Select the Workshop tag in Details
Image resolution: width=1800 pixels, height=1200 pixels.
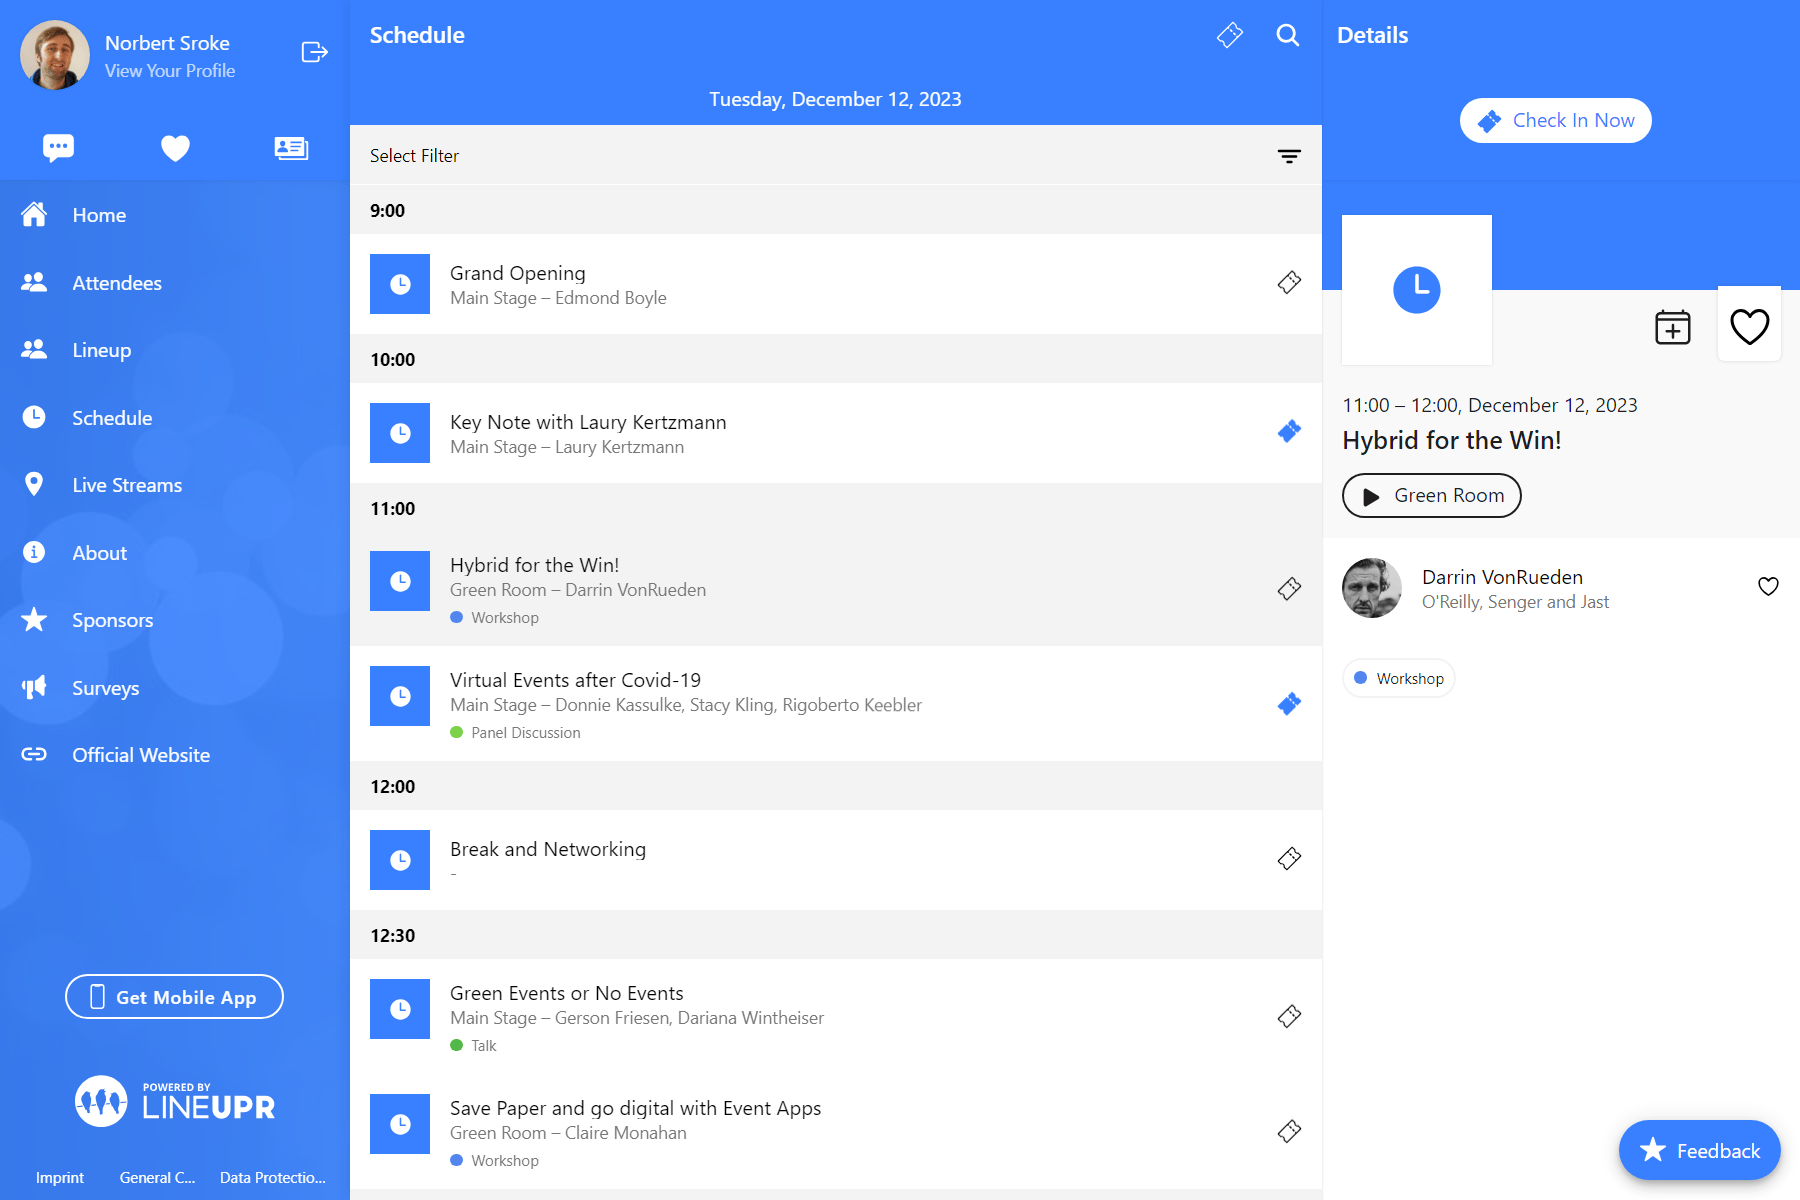click(1398, 678)
